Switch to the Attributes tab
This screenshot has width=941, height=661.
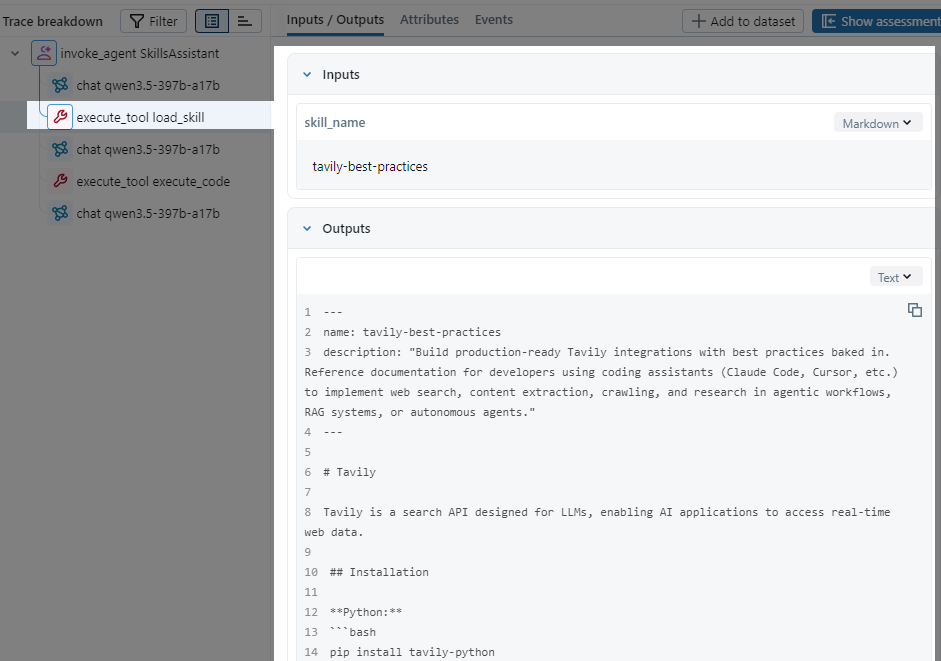coord(429,18)
